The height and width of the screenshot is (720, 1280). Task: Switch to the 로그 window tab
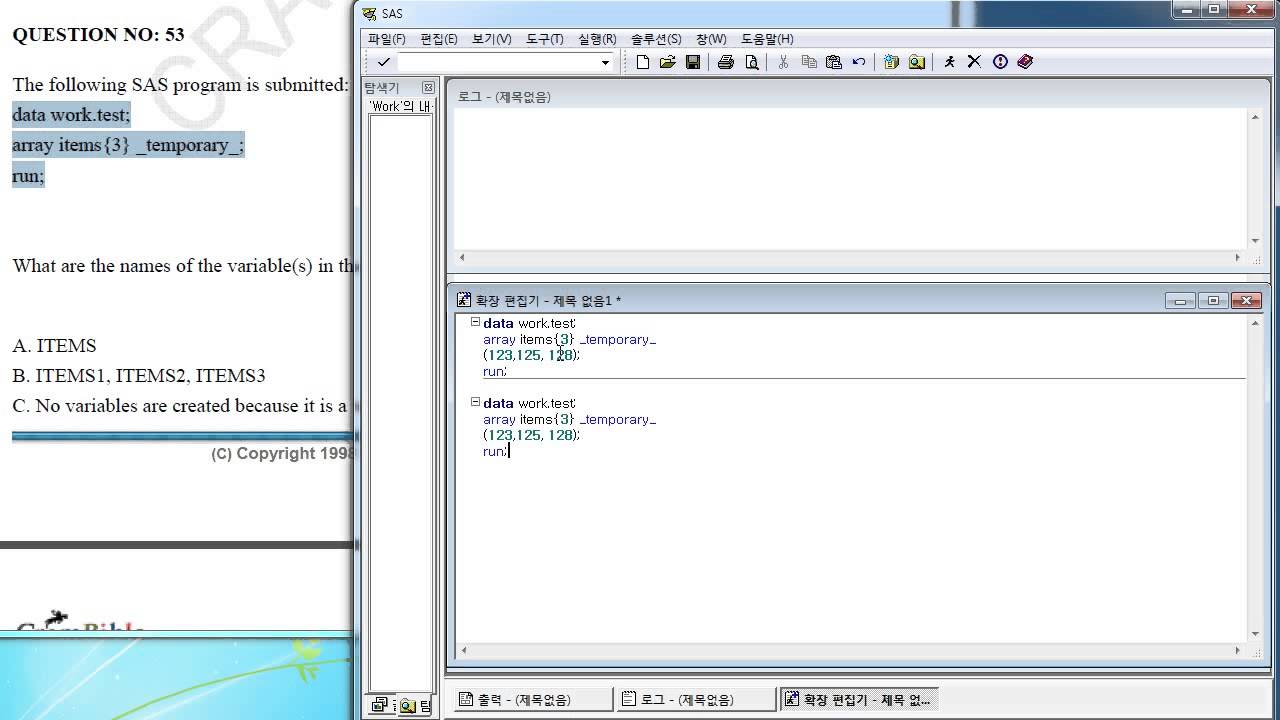pos(695,699)
